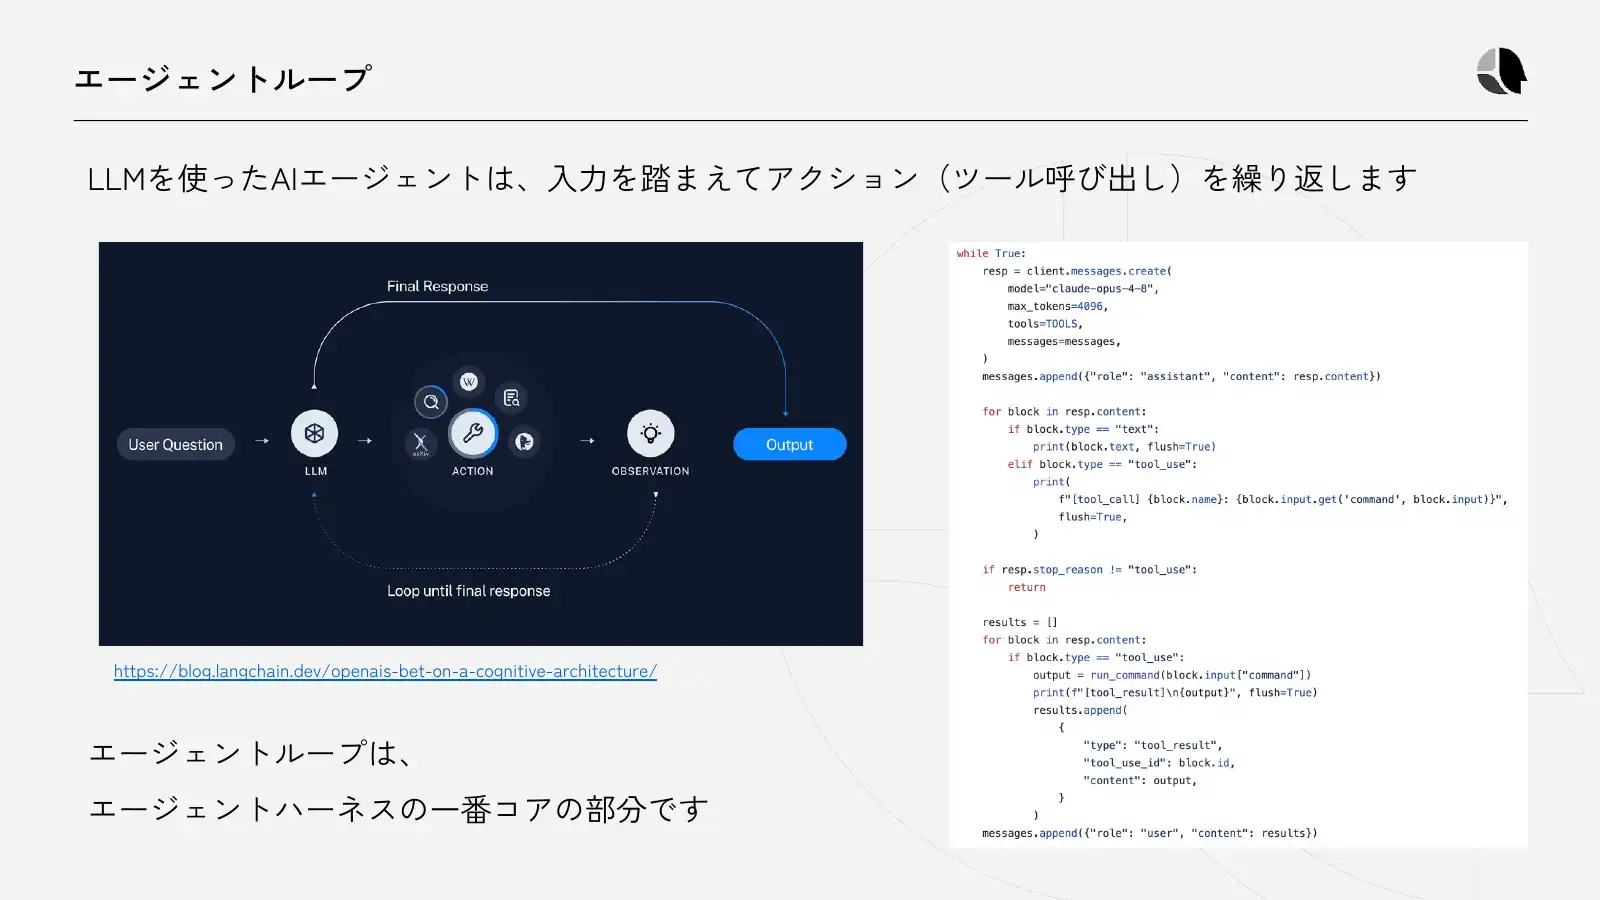Click the code line with model="claude-opus-4-8"
The width and height of the screenshot is (1600, 900).
pyautogui.click(x=1083, y=289)
